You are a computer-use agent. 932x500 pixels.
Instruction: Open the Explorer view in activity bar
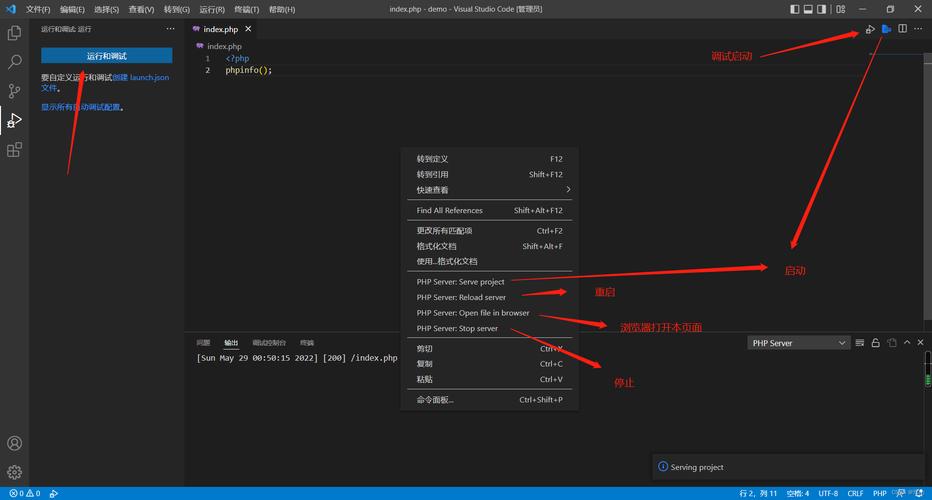point(14,33)
